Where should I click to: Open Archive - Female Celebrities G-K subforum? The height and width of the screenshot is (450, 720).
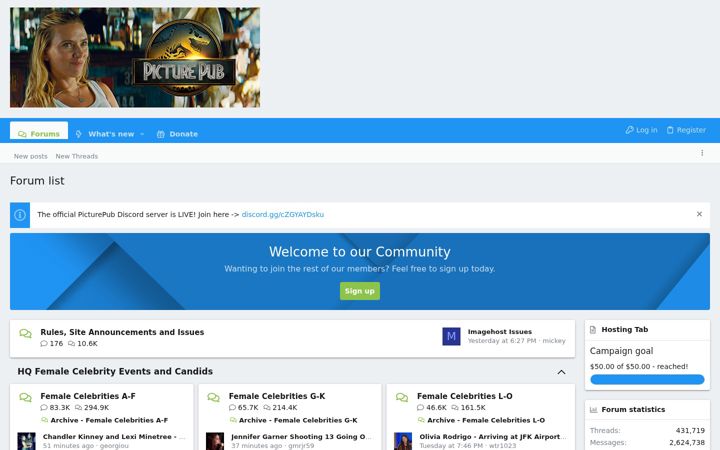(x=298, y=420)
